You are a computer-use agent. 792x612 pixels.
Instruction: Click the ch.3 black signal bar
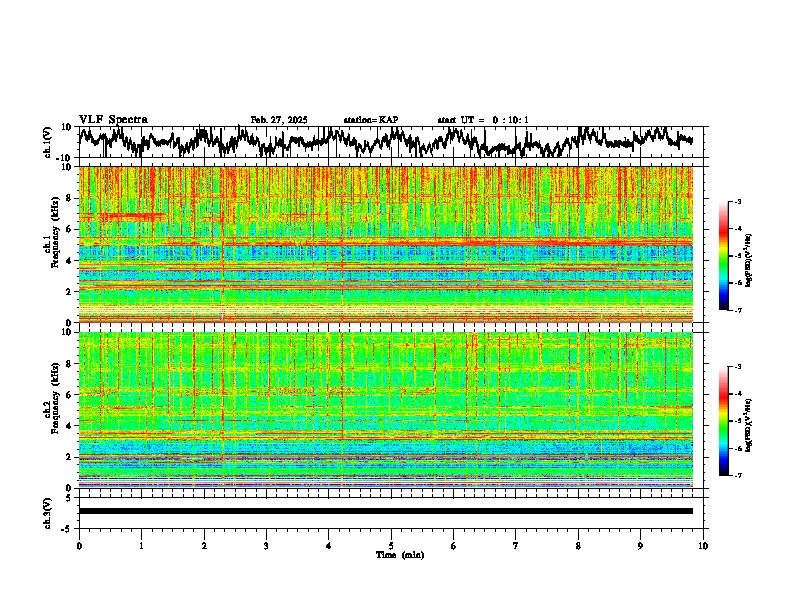coord(385,511)
